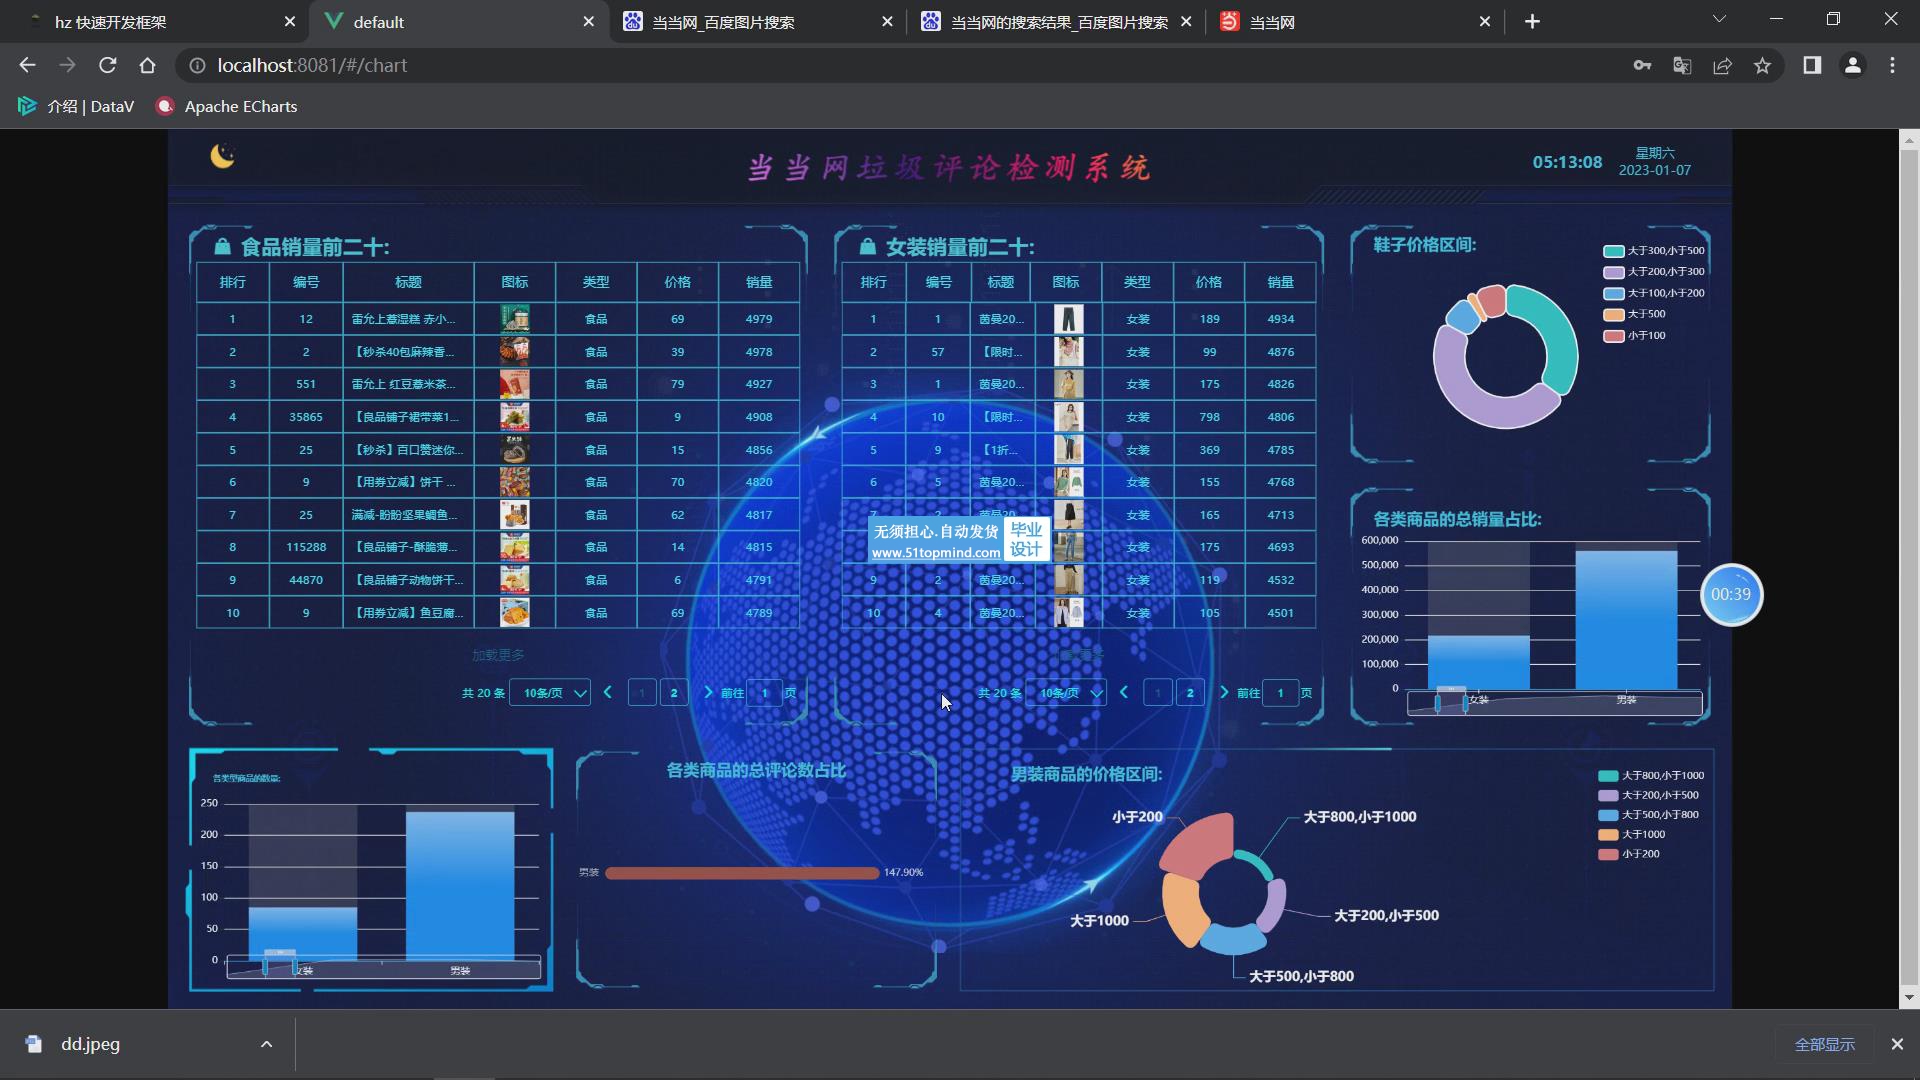Screen dimensions: 1920x1080
Task: Click the share page icon
Action: (x=1722, y=65)
